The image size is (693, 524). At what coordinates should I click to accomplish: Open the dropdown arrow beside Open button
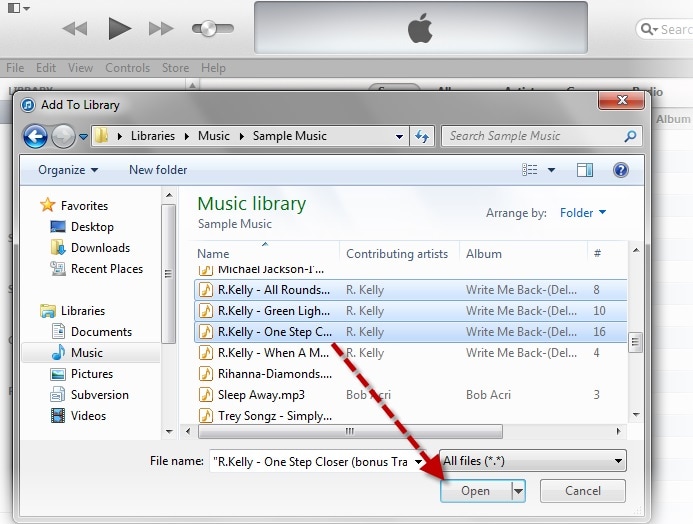click(x=518, y=491)
